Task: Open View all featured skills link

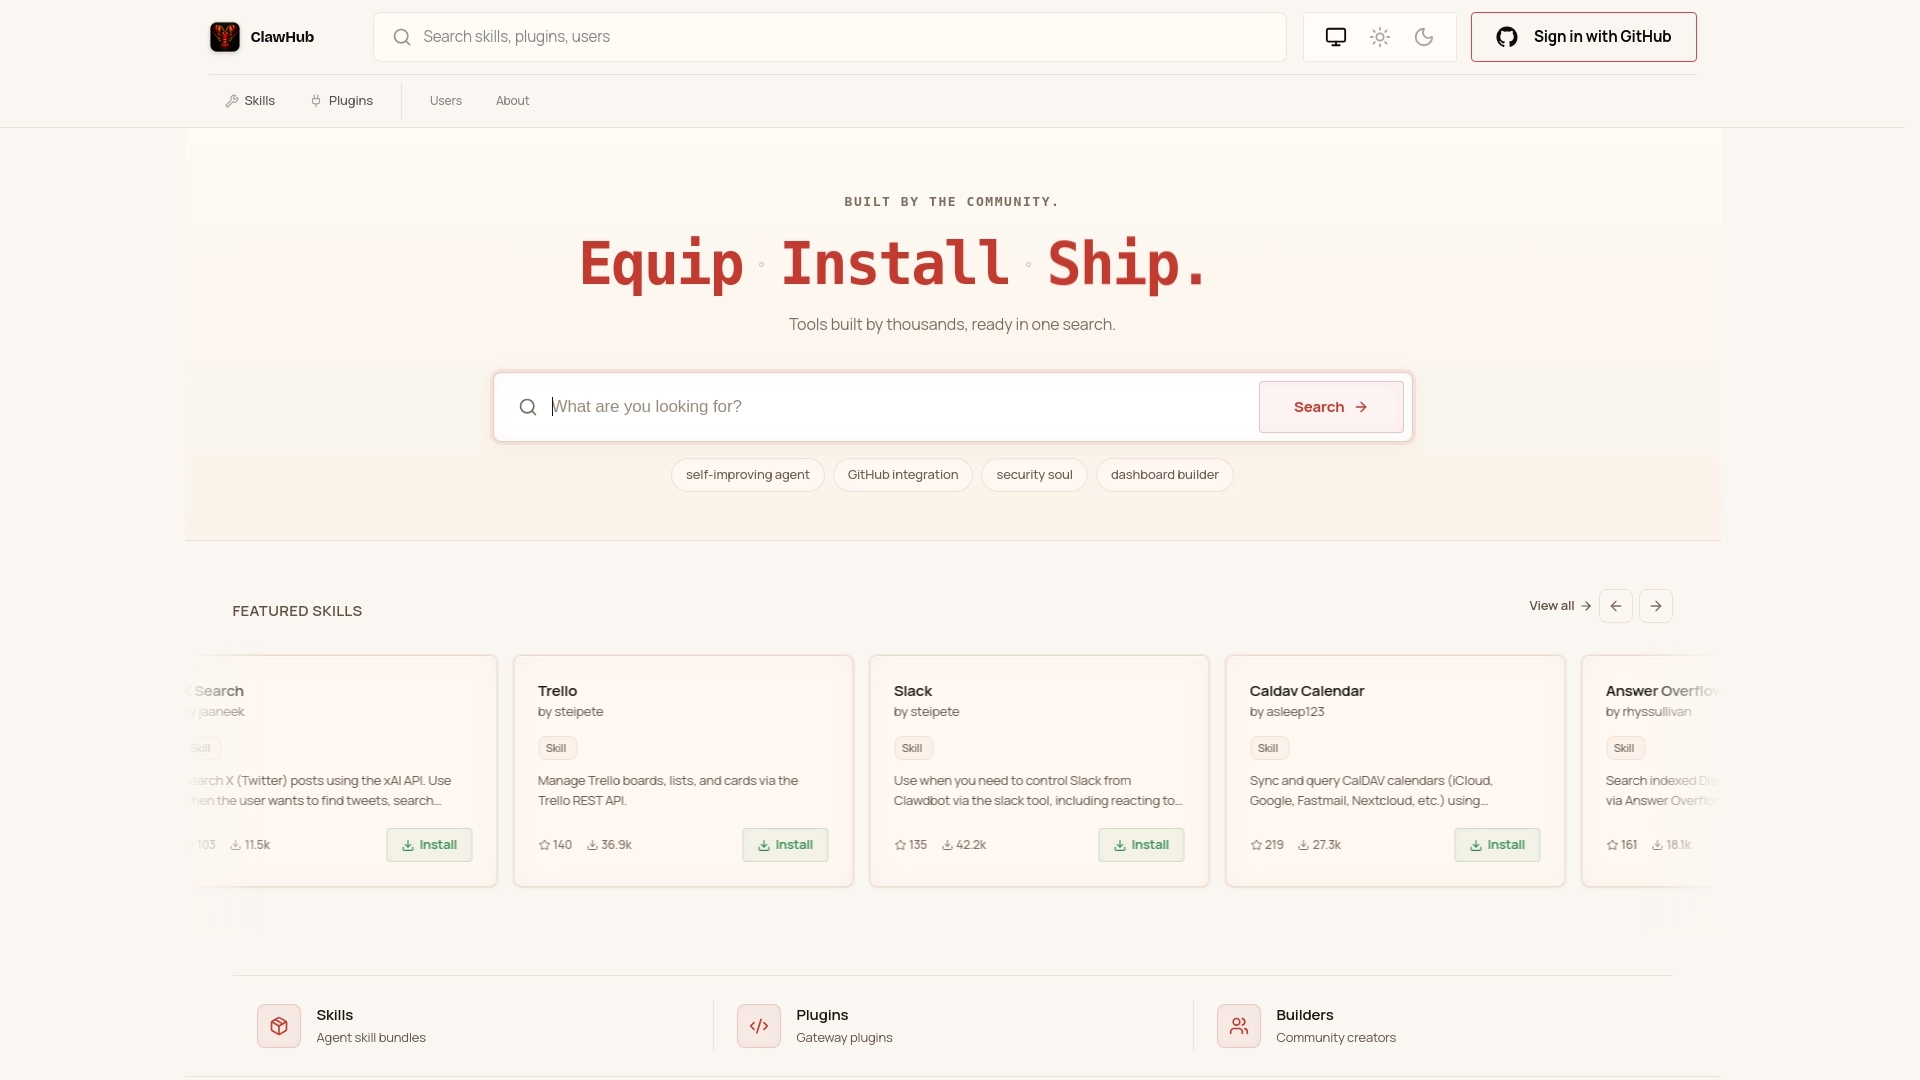Action: pos(1559,606)
